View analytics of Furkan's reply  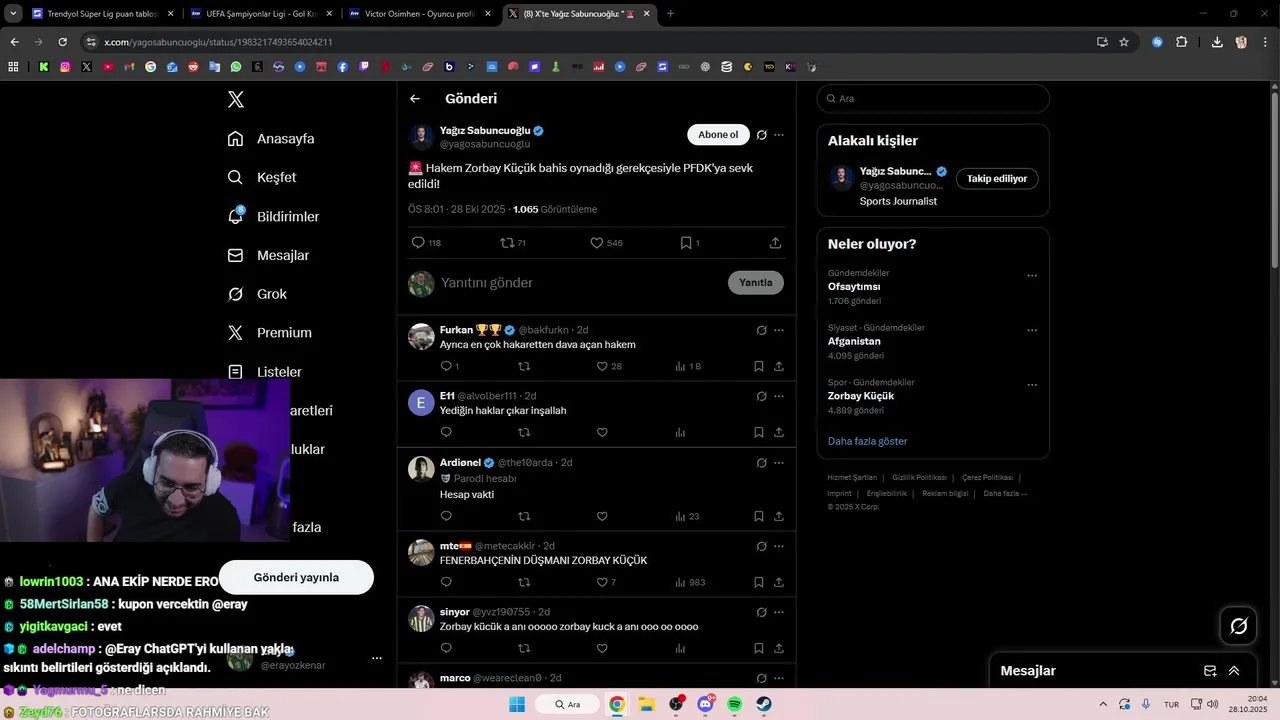(680, 366)
